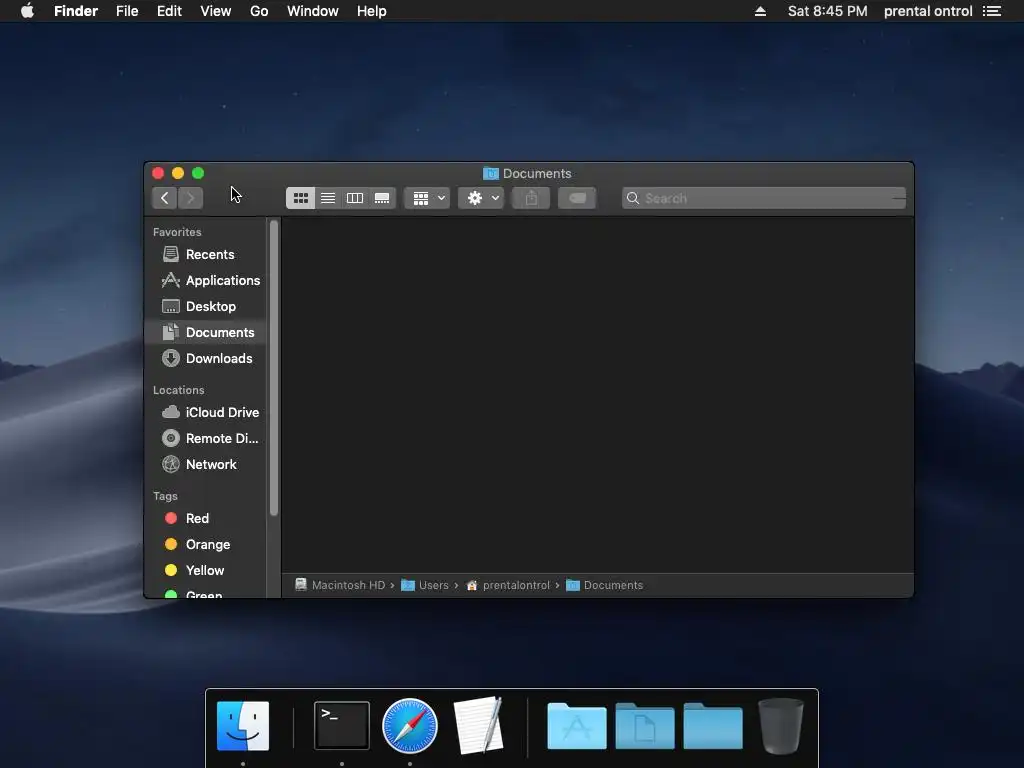
Task: Select Documents in the sidebar
Action: pyautogui.click(x=205, y=332)
